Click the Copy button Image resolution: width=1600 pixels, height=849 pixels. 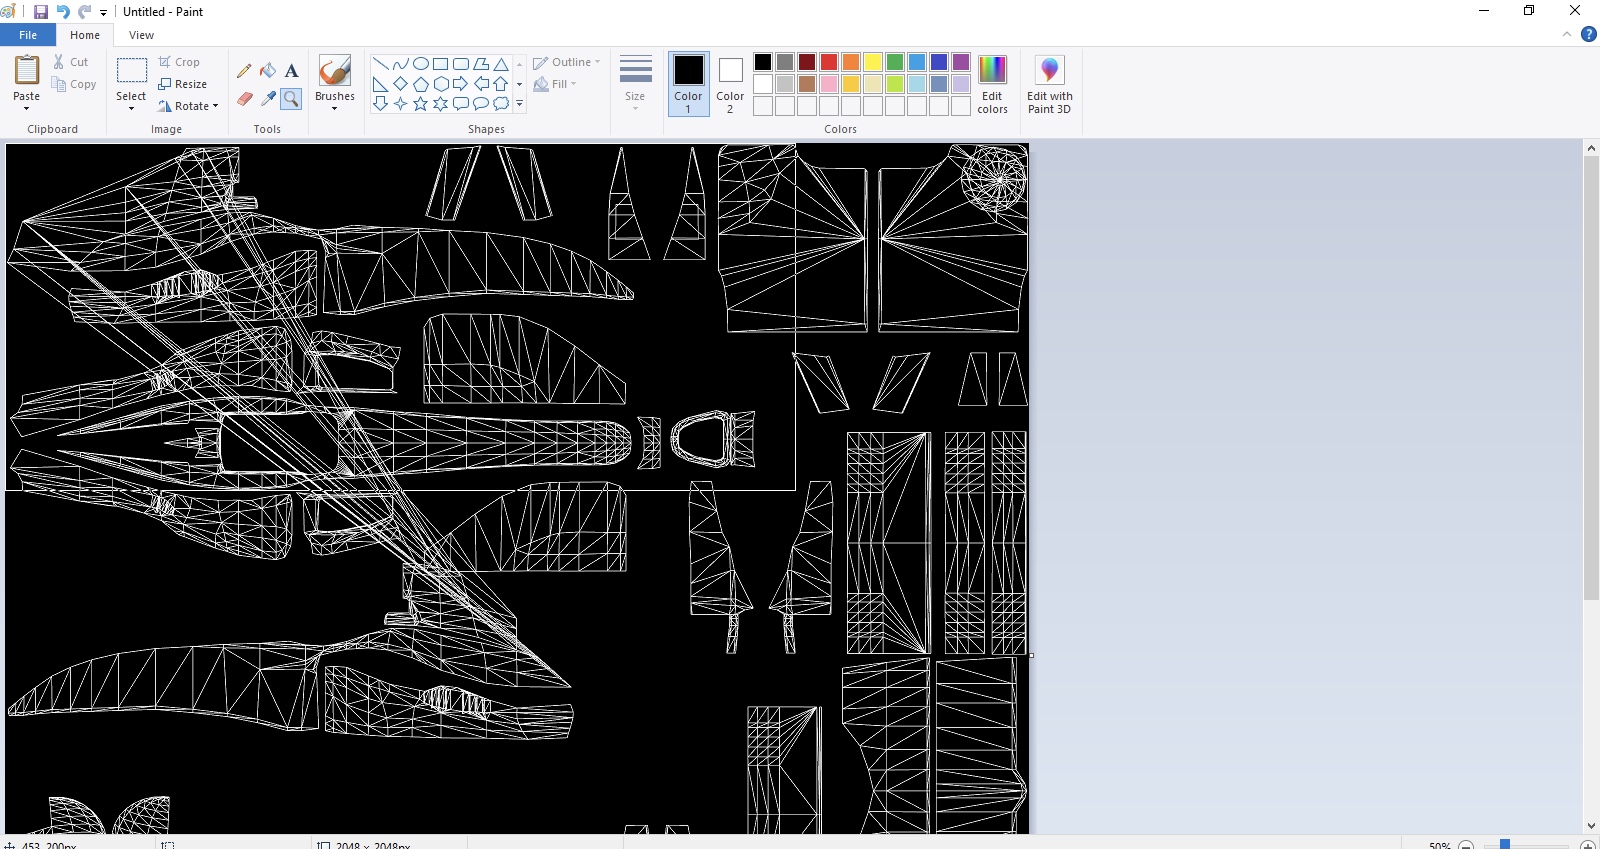74,84
